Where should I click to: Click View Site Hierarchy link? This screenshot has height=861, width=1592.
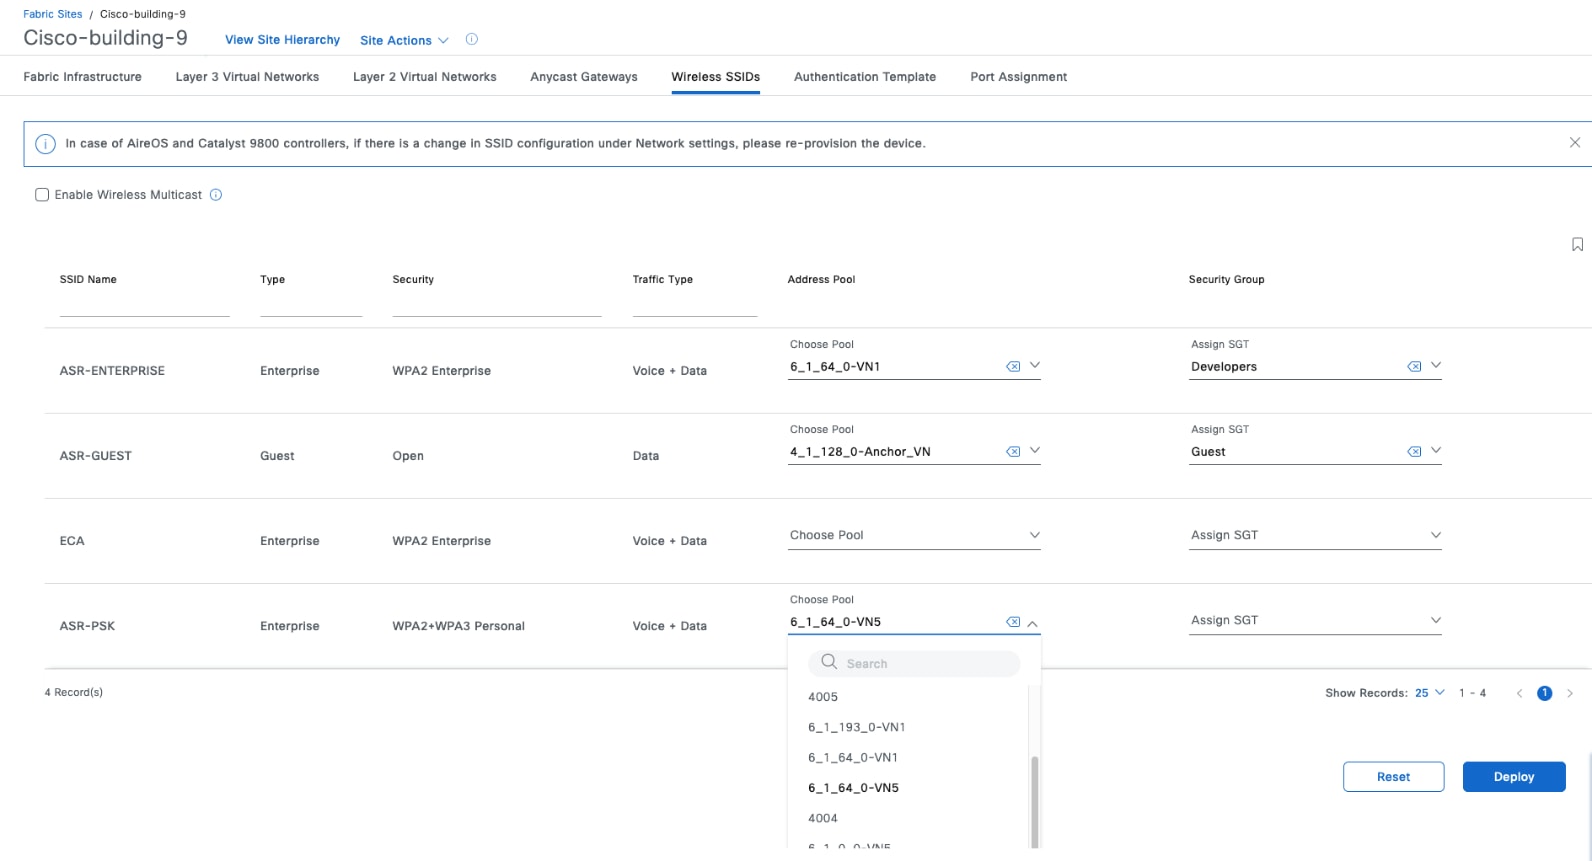(282, 40)
